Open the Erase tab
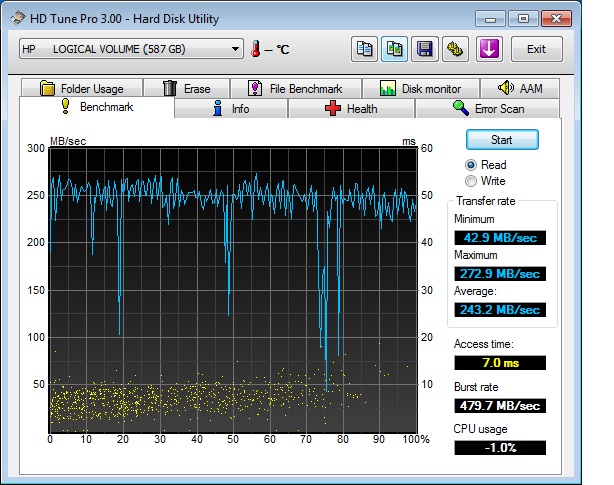The height and width of the screenshot is (485, 614). (x=187, y=88)
